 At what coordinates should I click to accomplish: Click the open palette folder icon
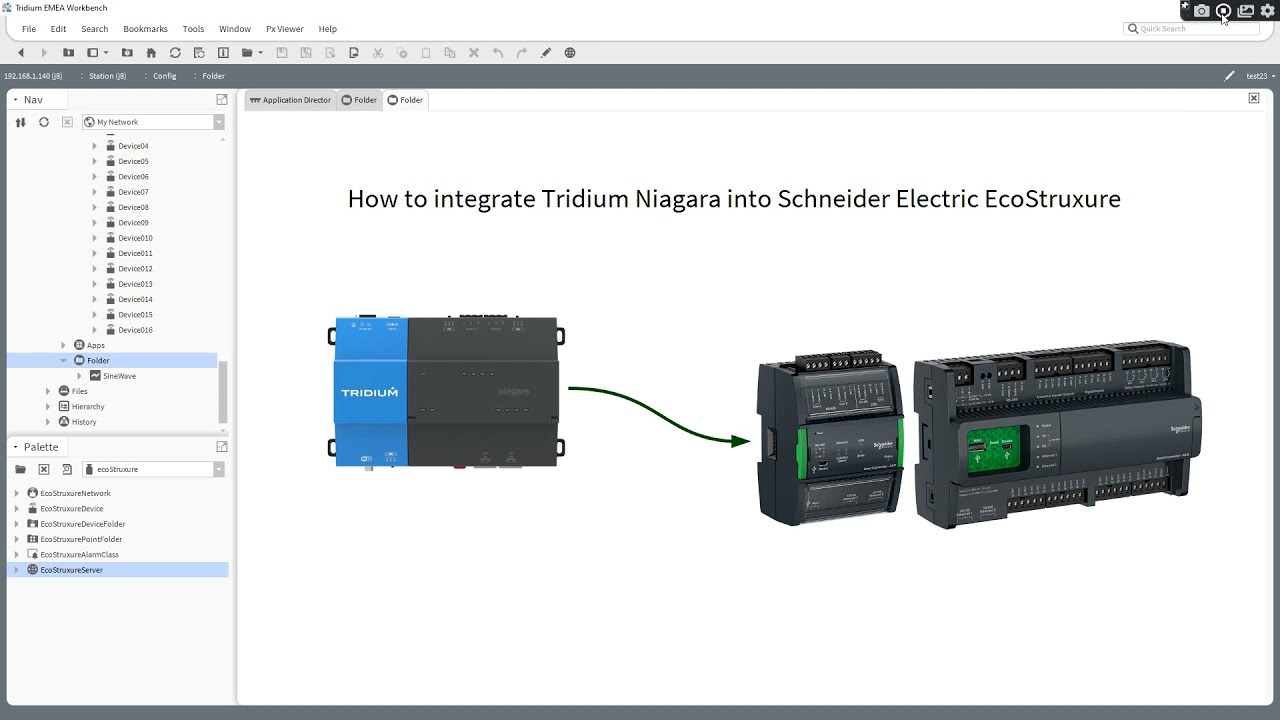click(x=20, y=469)
